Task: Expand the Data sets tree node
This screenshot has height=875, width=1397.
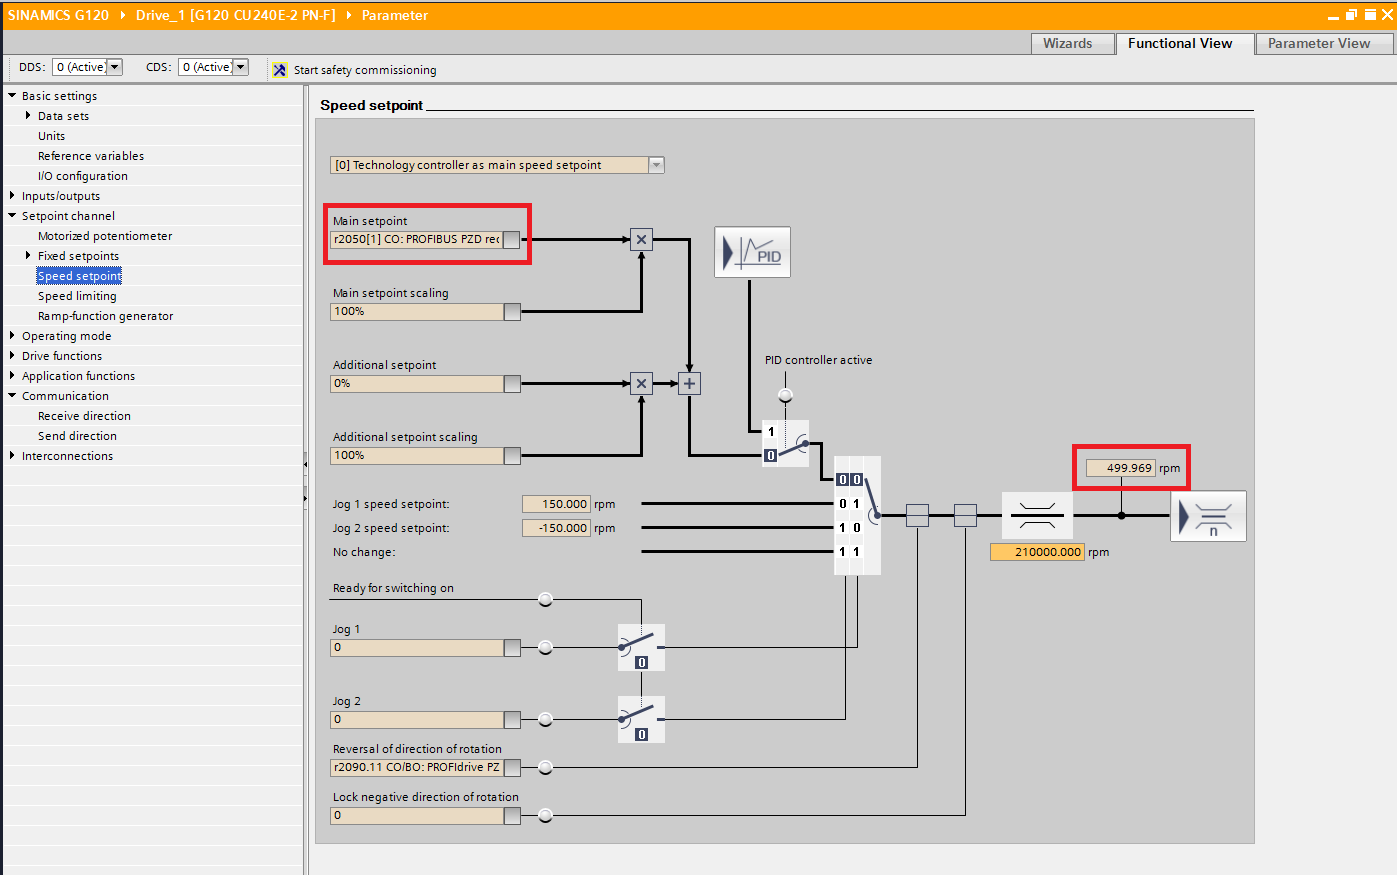Action: tap(28, 115)
